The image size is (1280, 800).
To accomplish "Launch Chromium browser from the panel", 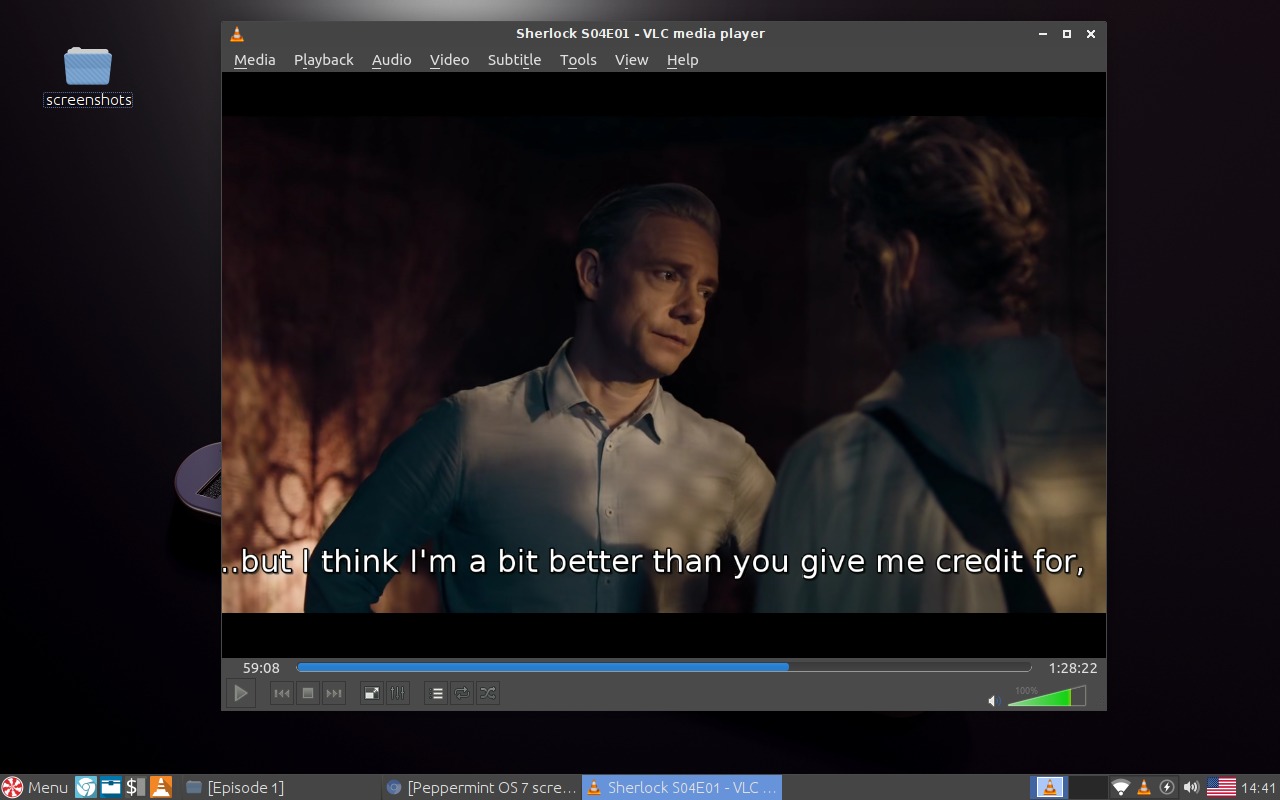I will (x=86, y=787).
